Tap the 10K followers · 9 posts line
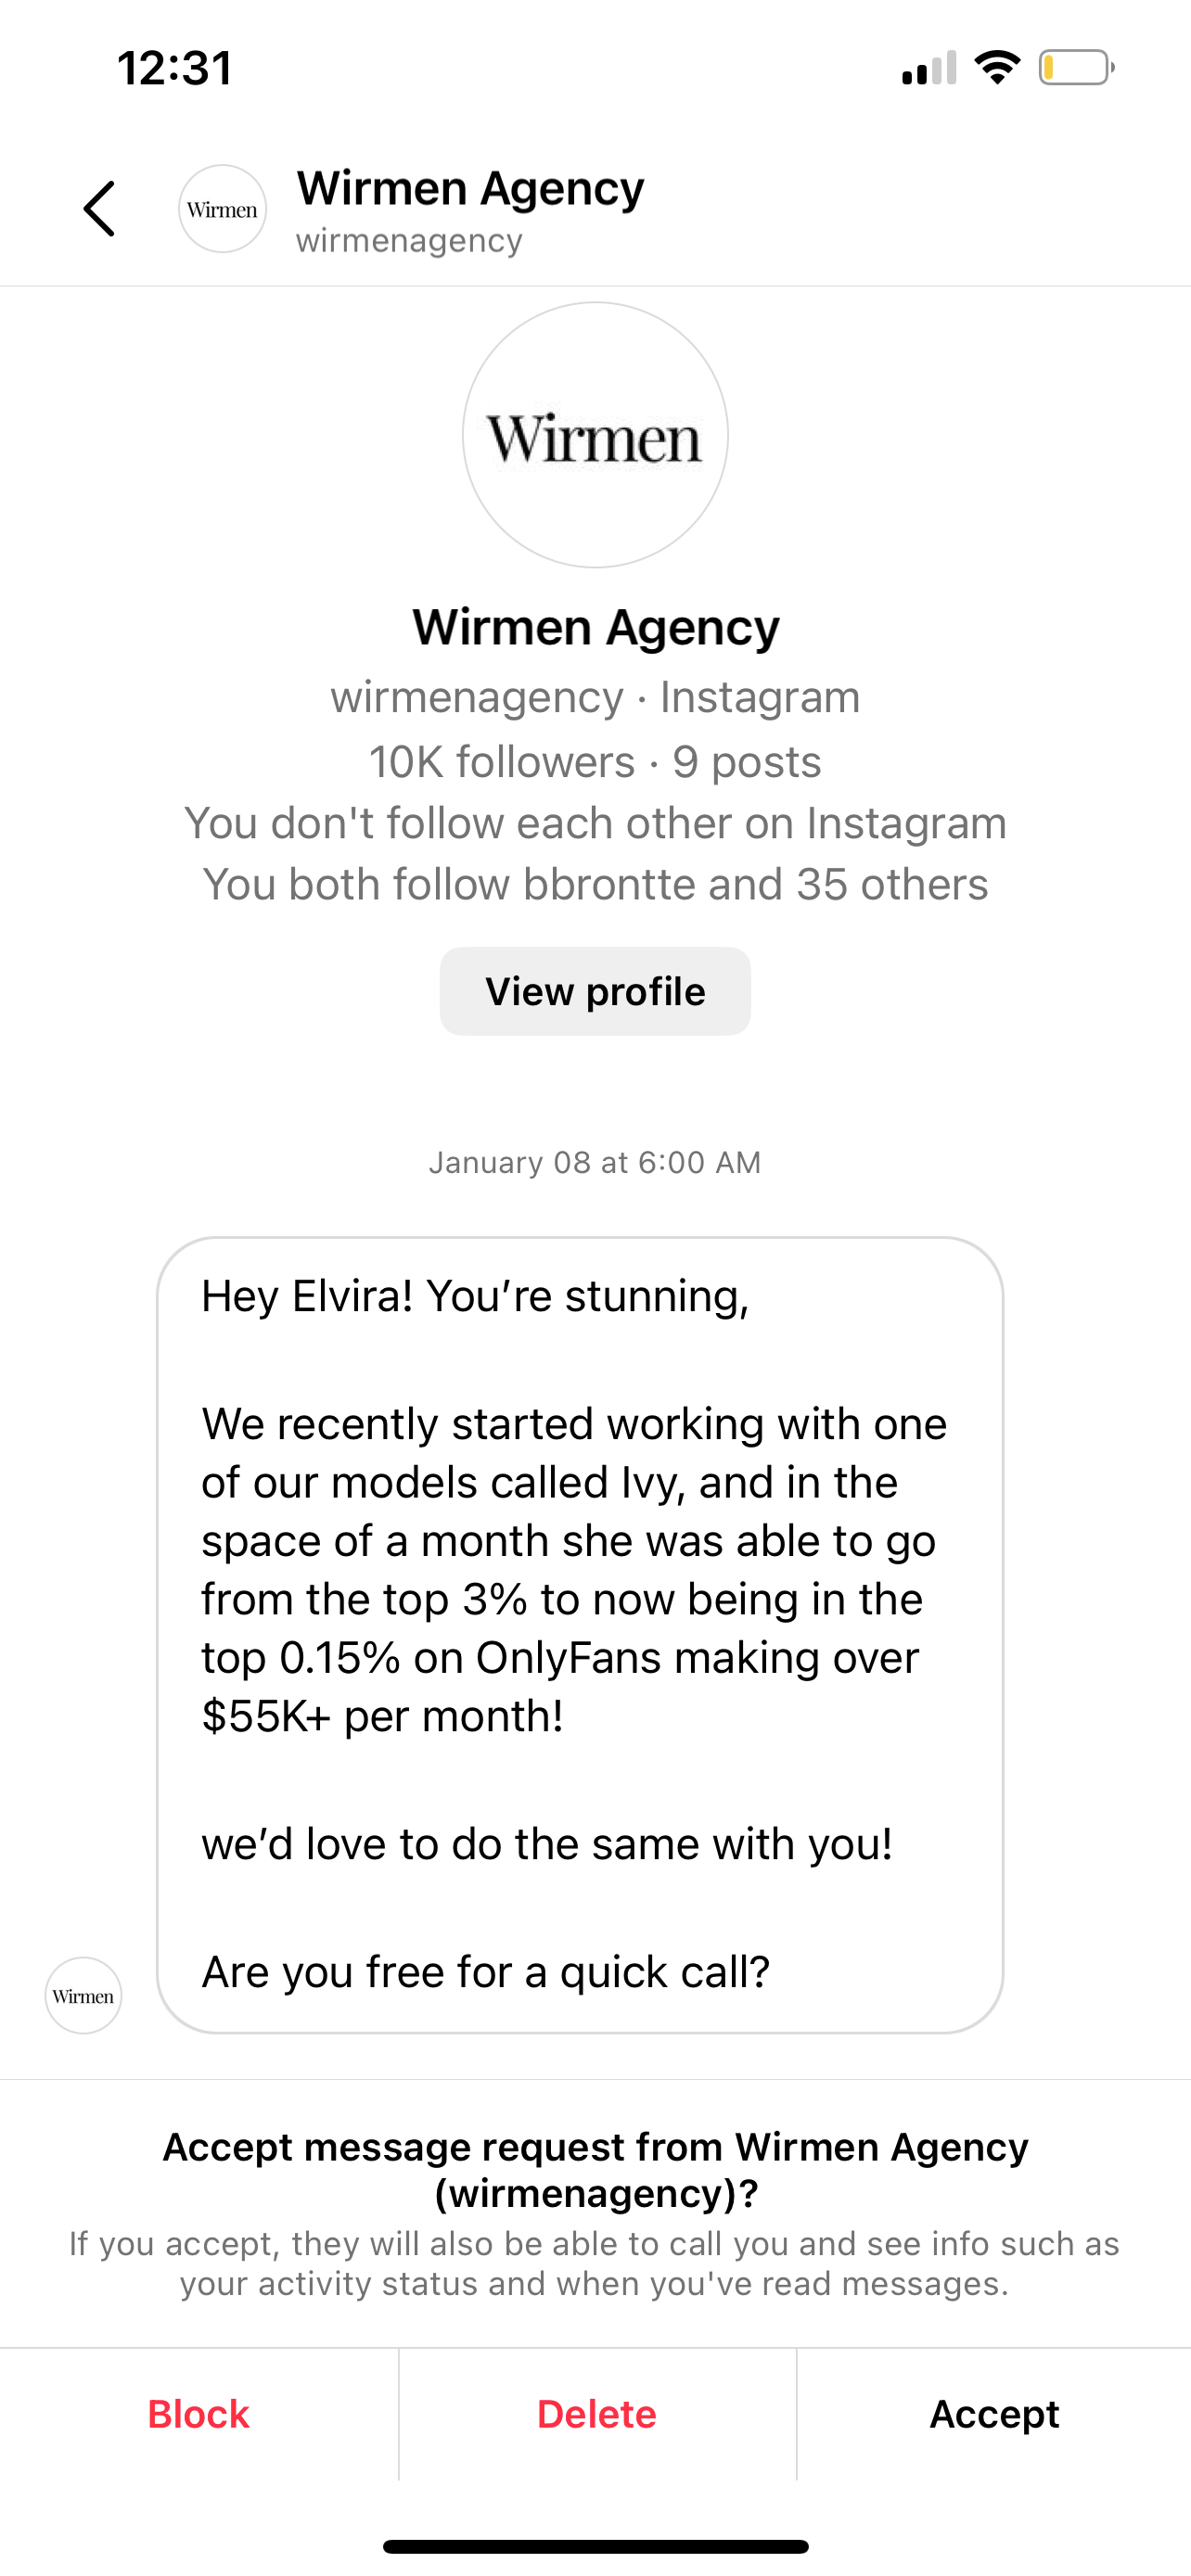Viewport: 1191px width, 2576px height. (x=595, y=762)
